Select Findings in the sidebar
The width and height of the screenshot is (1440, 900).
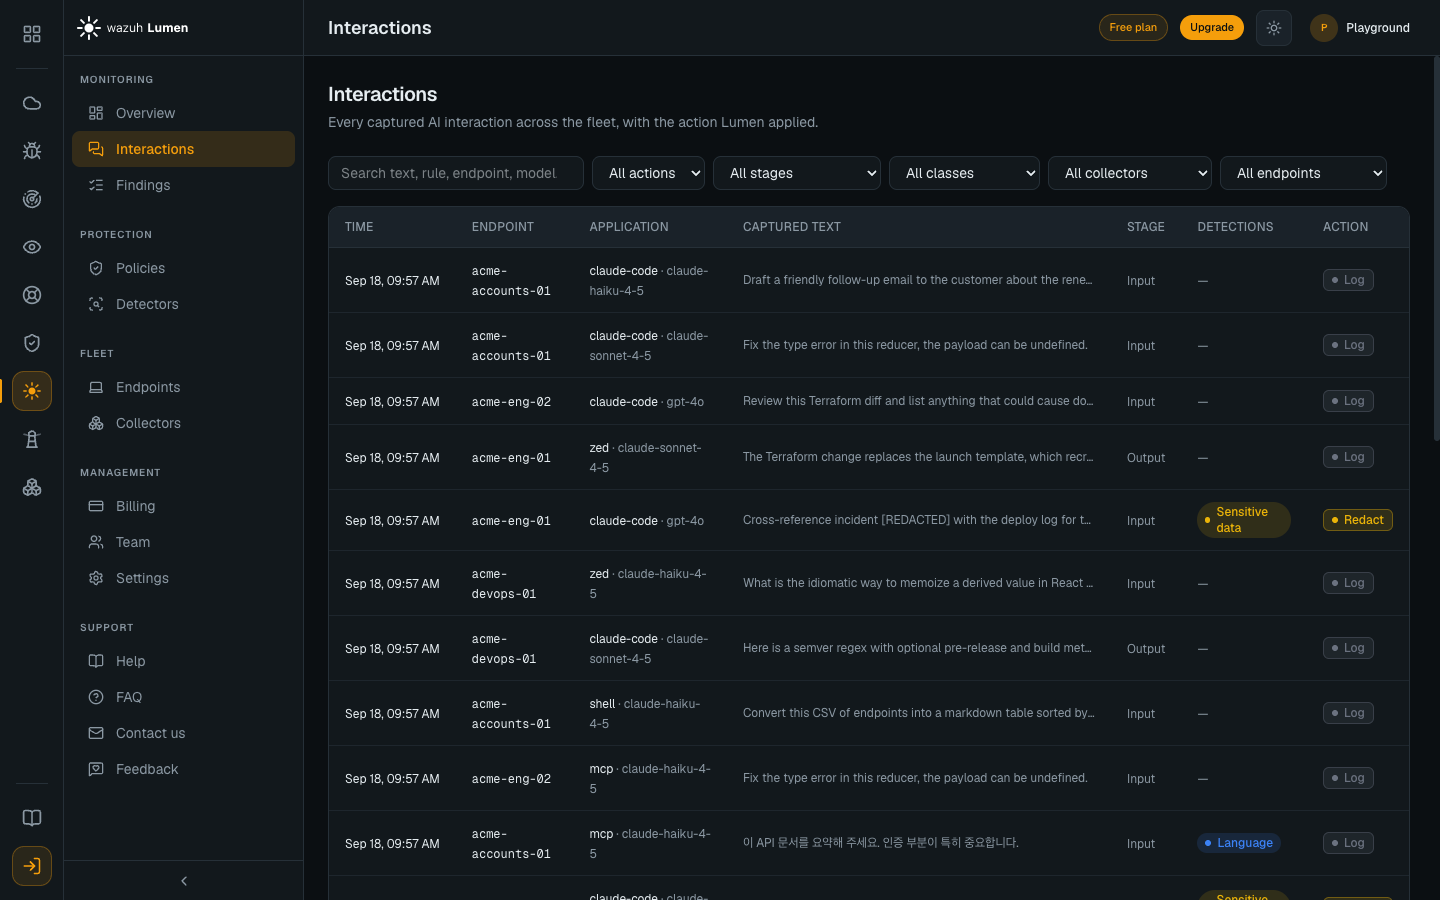click(184, 185)
